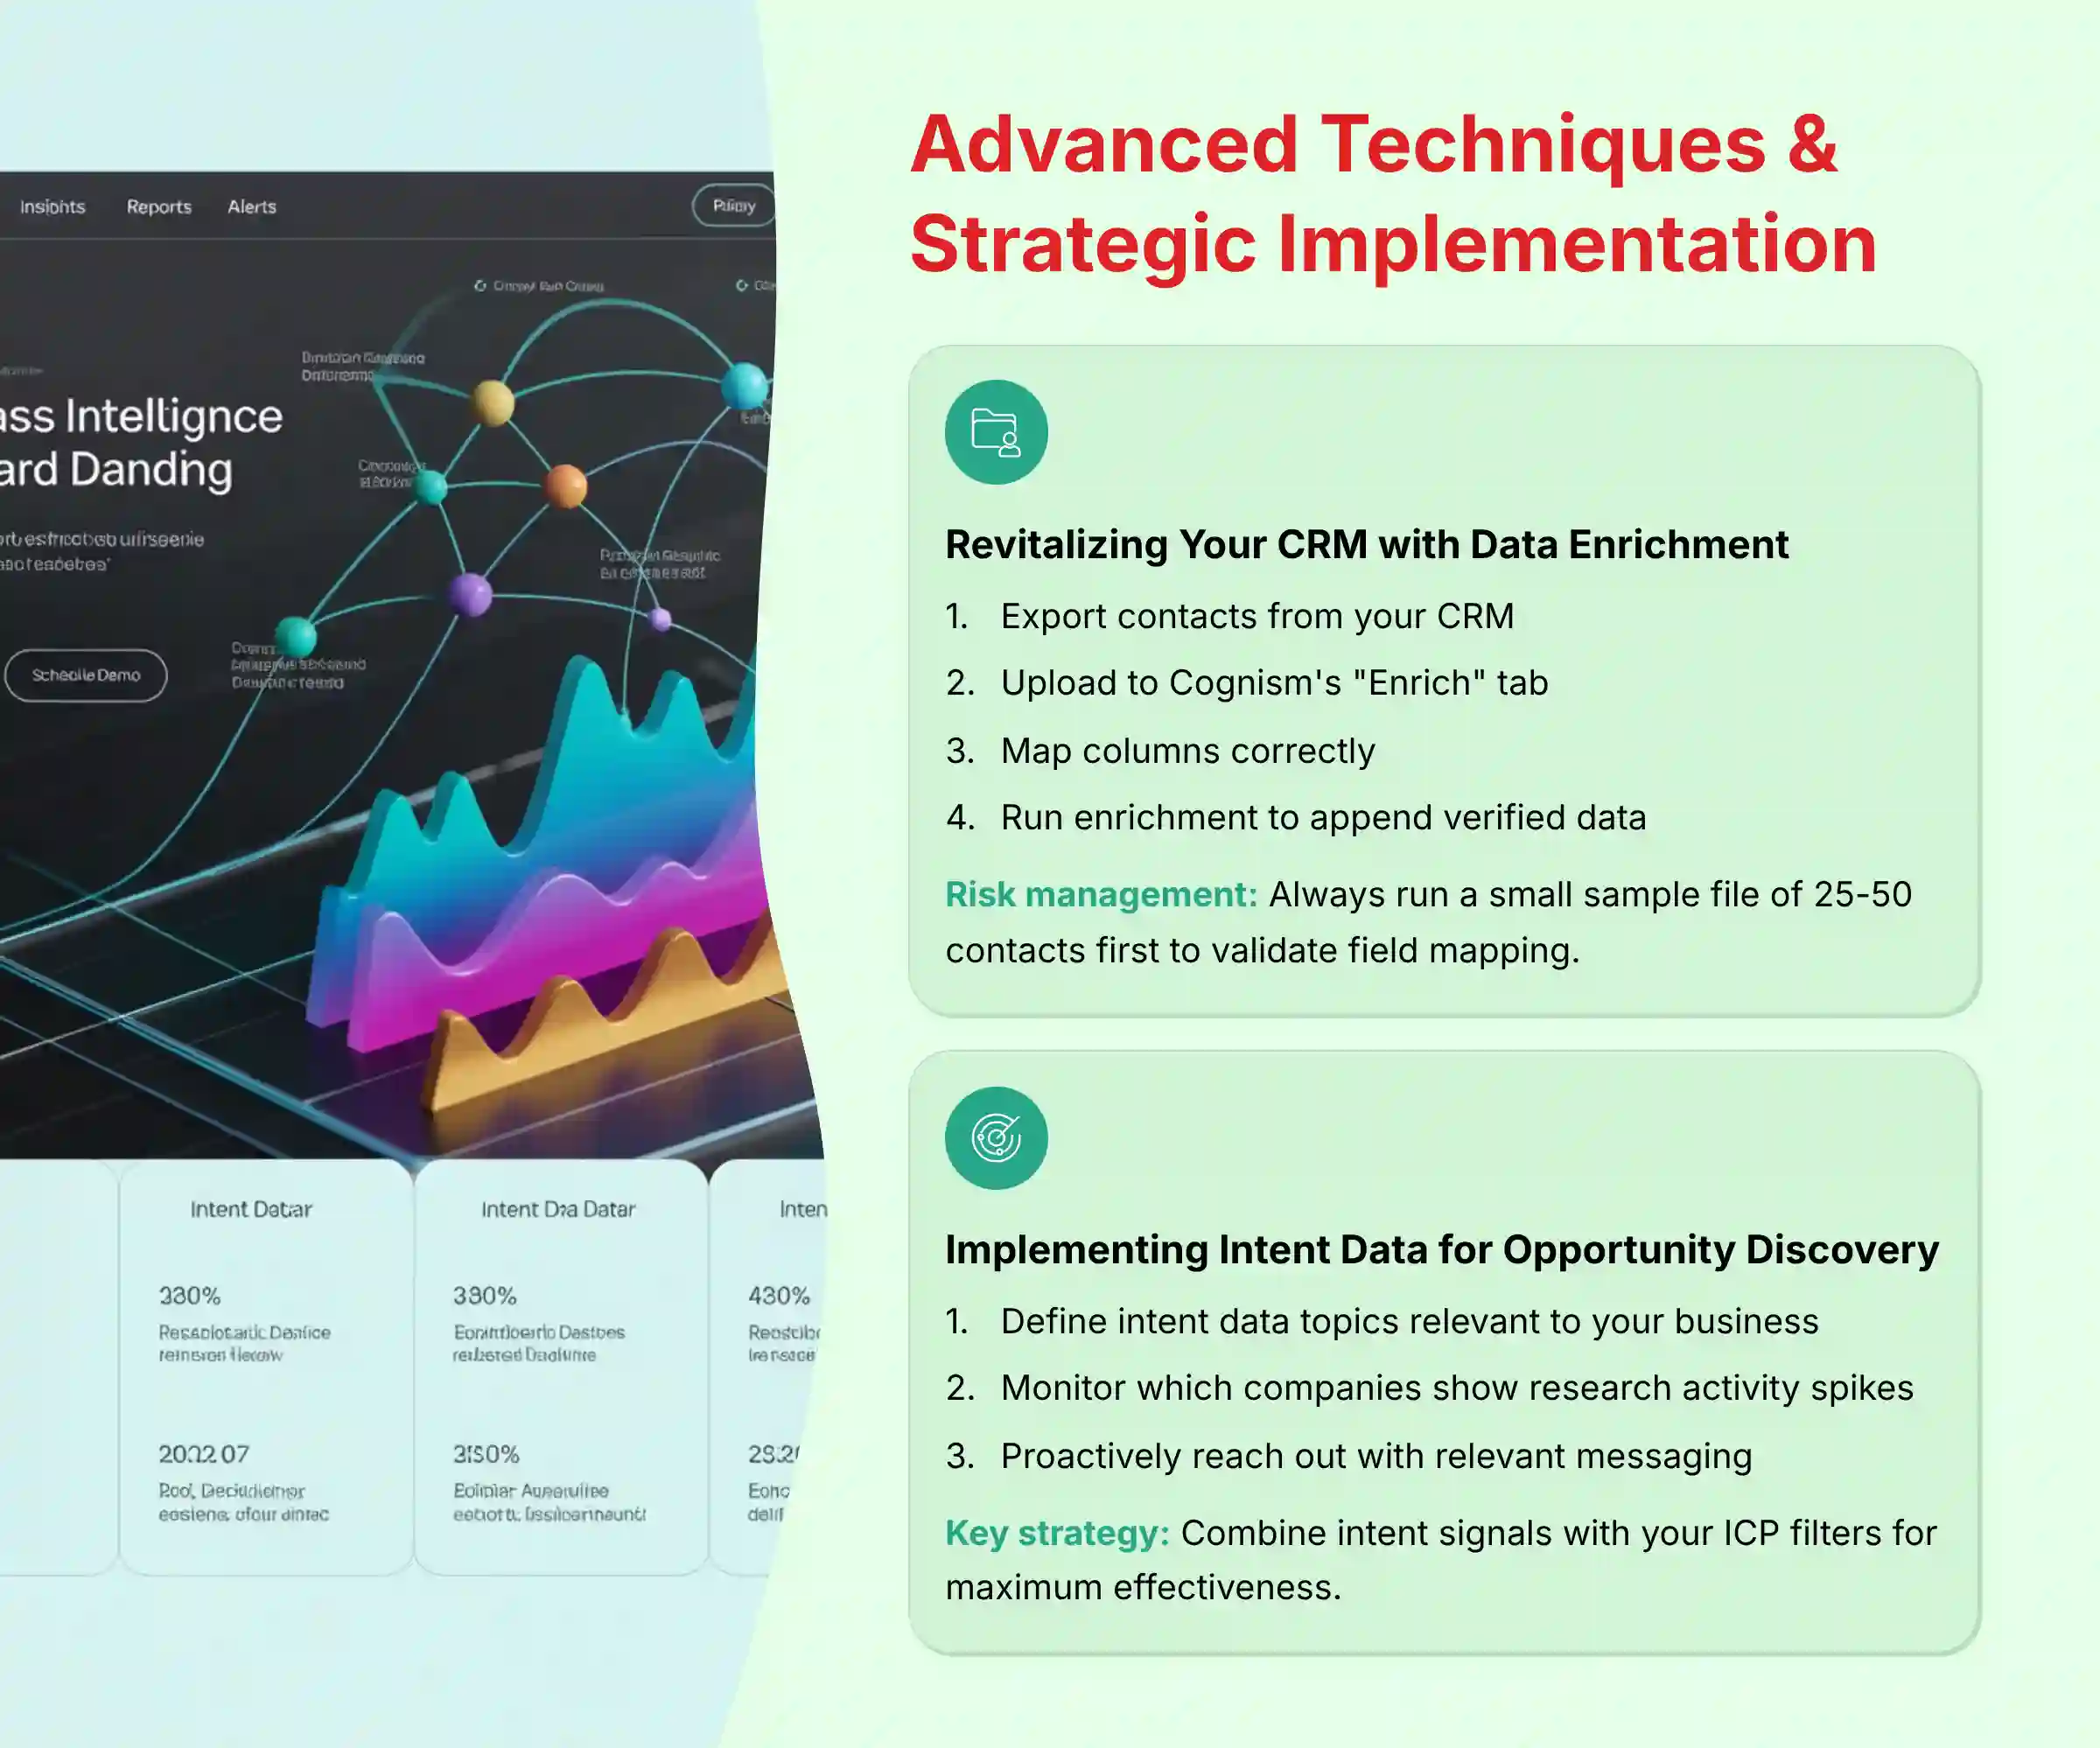This screenshot has height=1748, width=2100.
Task: Click the '2002 07' value in first card
Action: click(x=204, y=1454)
